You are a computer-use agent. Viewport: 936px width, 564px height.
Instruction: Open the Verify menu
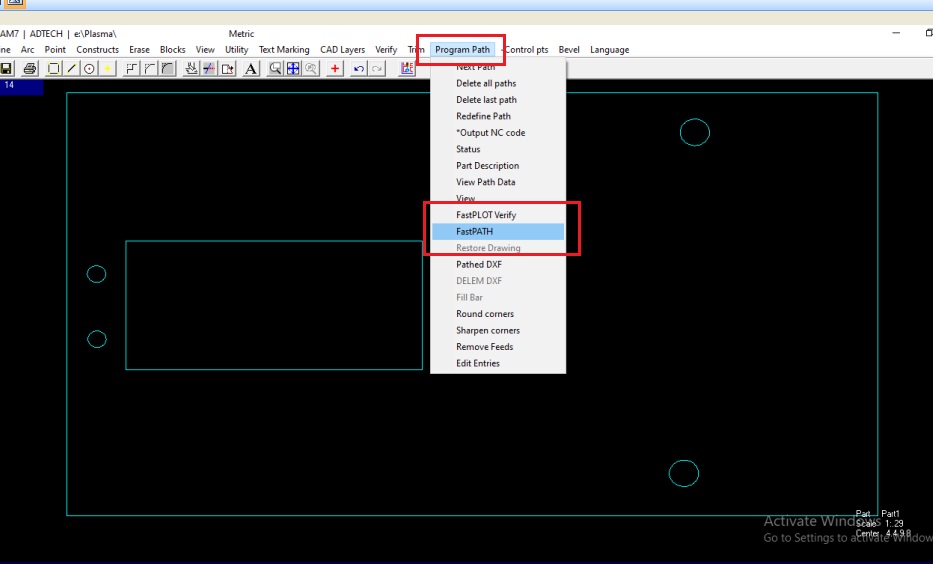386,50
